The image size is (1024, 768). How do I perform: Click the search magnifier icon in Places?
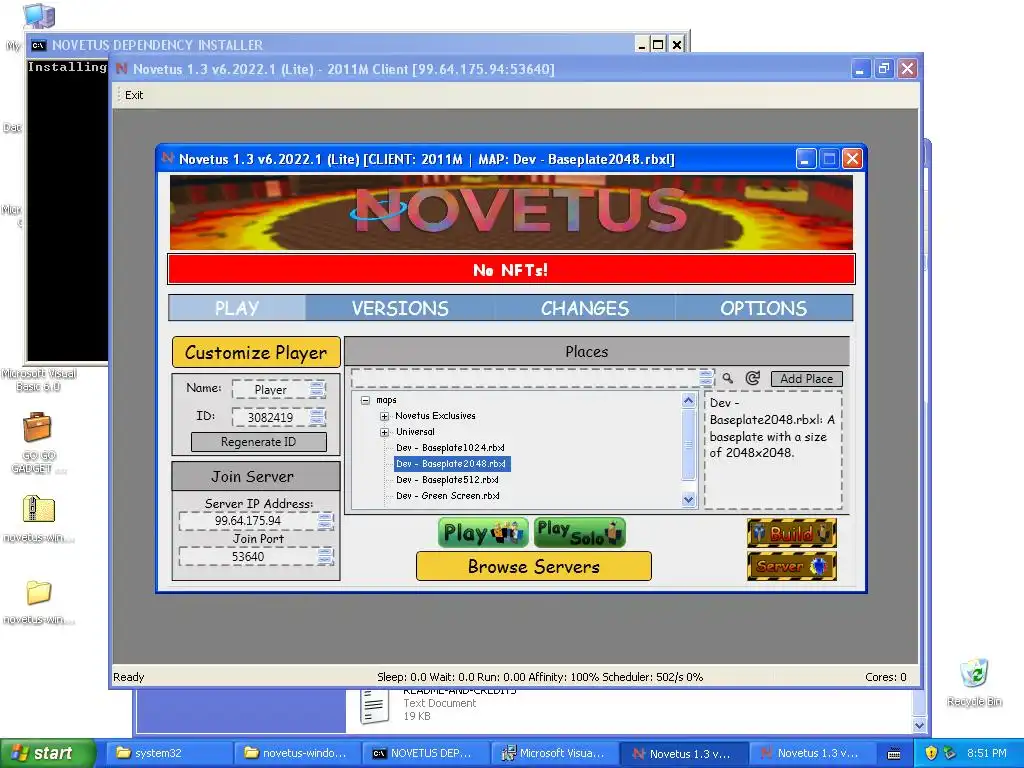coord(728,378)
